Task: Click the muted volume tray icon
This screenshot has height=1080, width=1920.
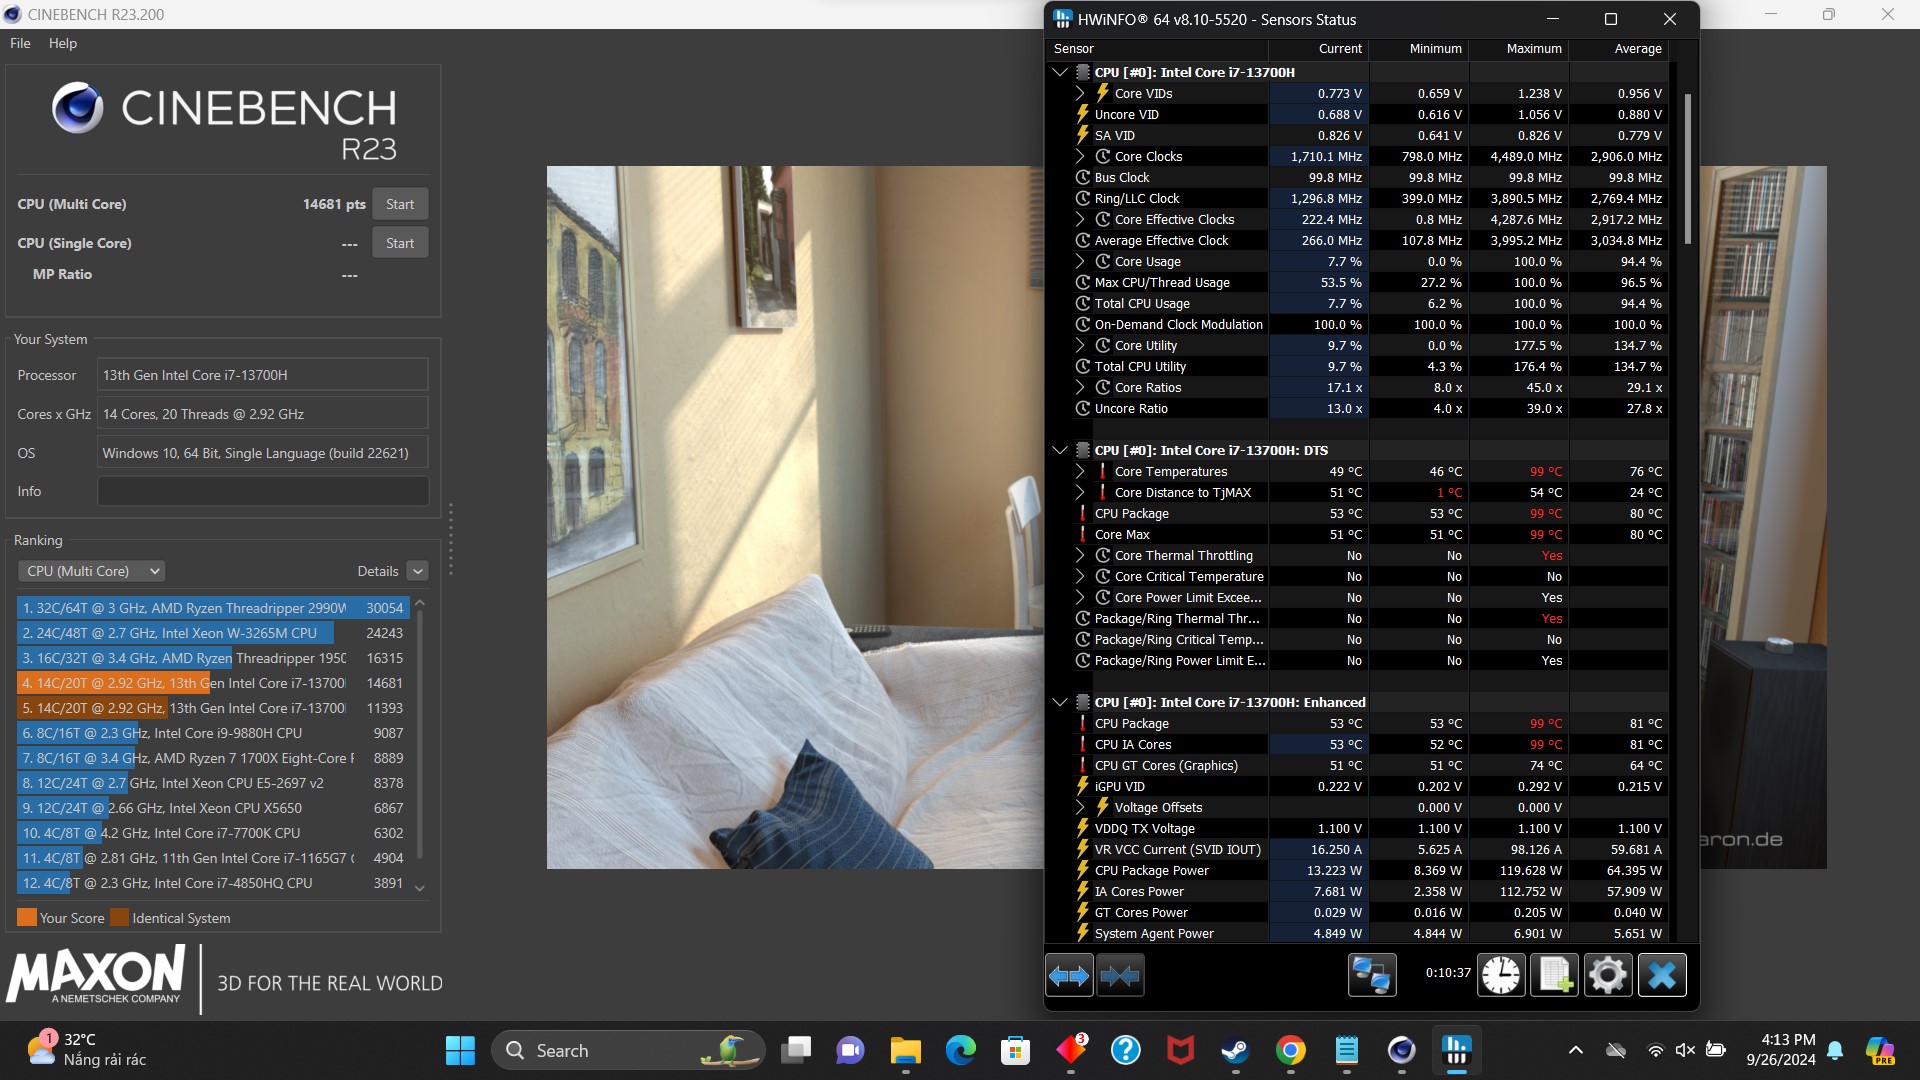Action: point(1685,1050)
